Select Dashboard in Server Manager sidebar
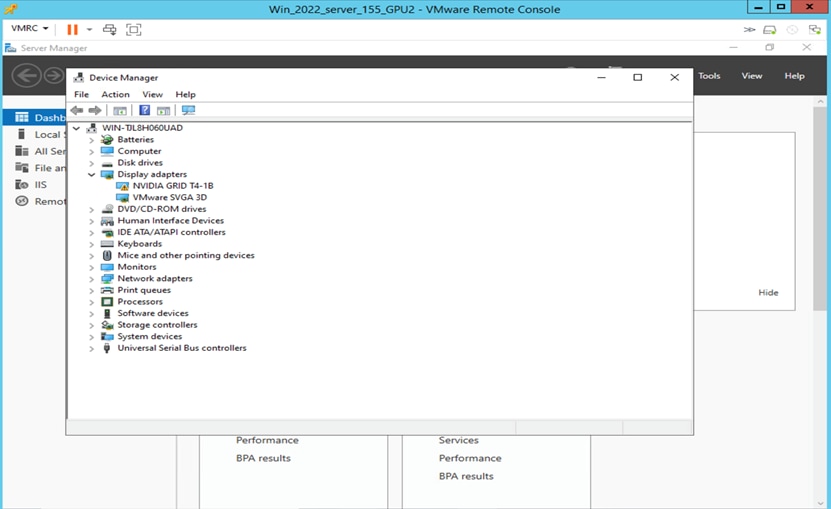This screenshot has width=831, height=509. tap(35, 117)
